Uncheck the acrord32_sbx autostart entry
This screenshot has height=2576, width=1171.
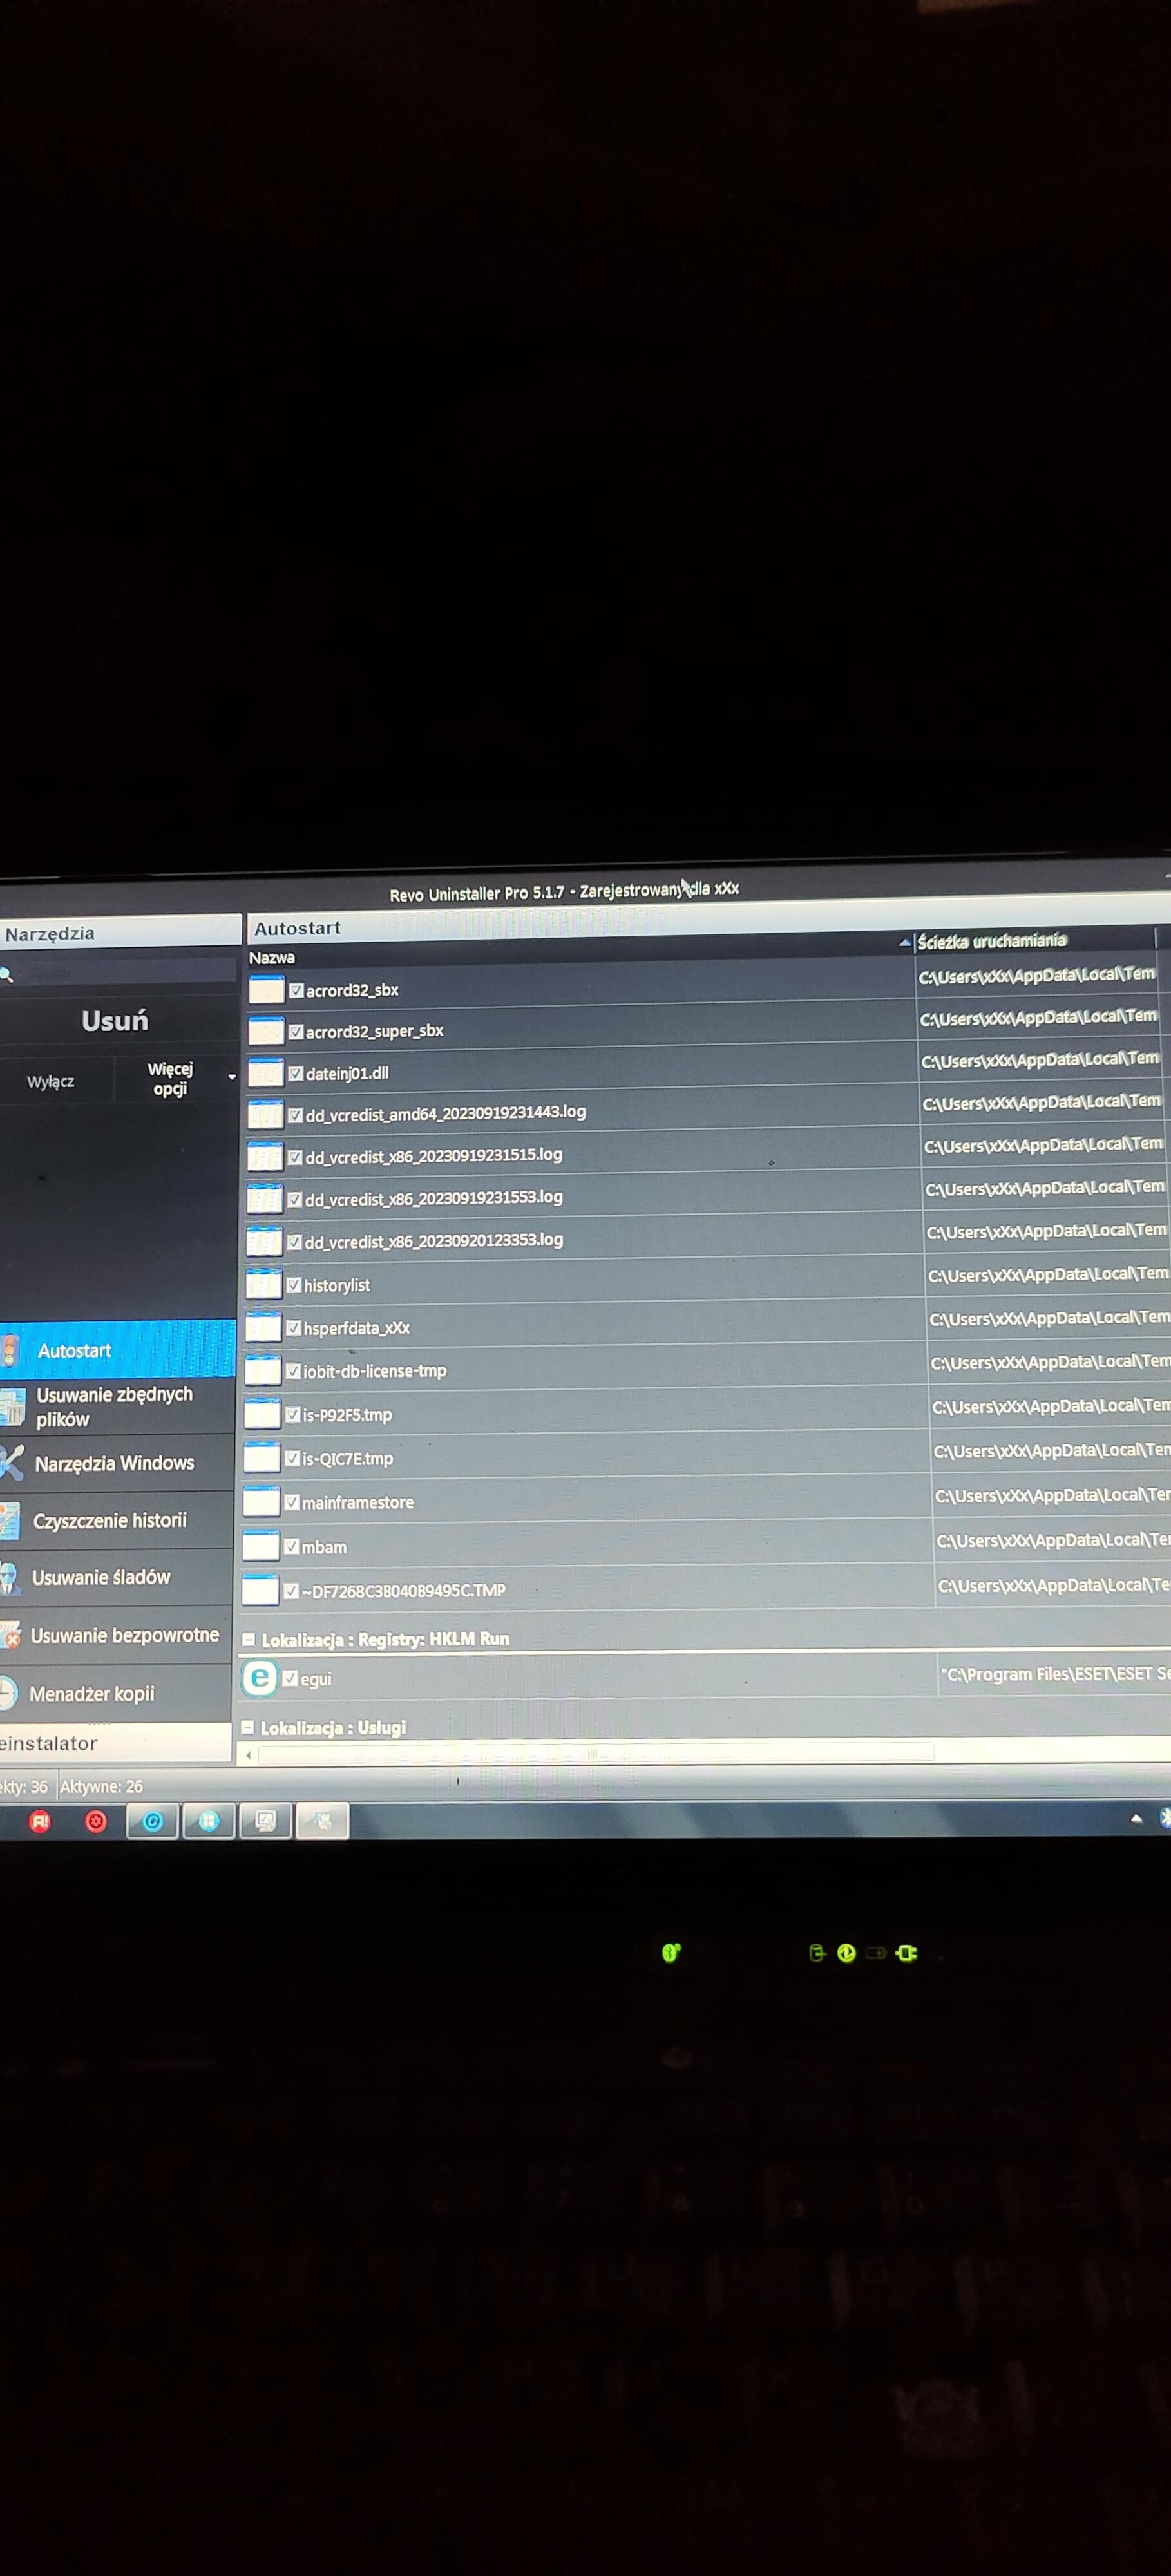(296, 991)
